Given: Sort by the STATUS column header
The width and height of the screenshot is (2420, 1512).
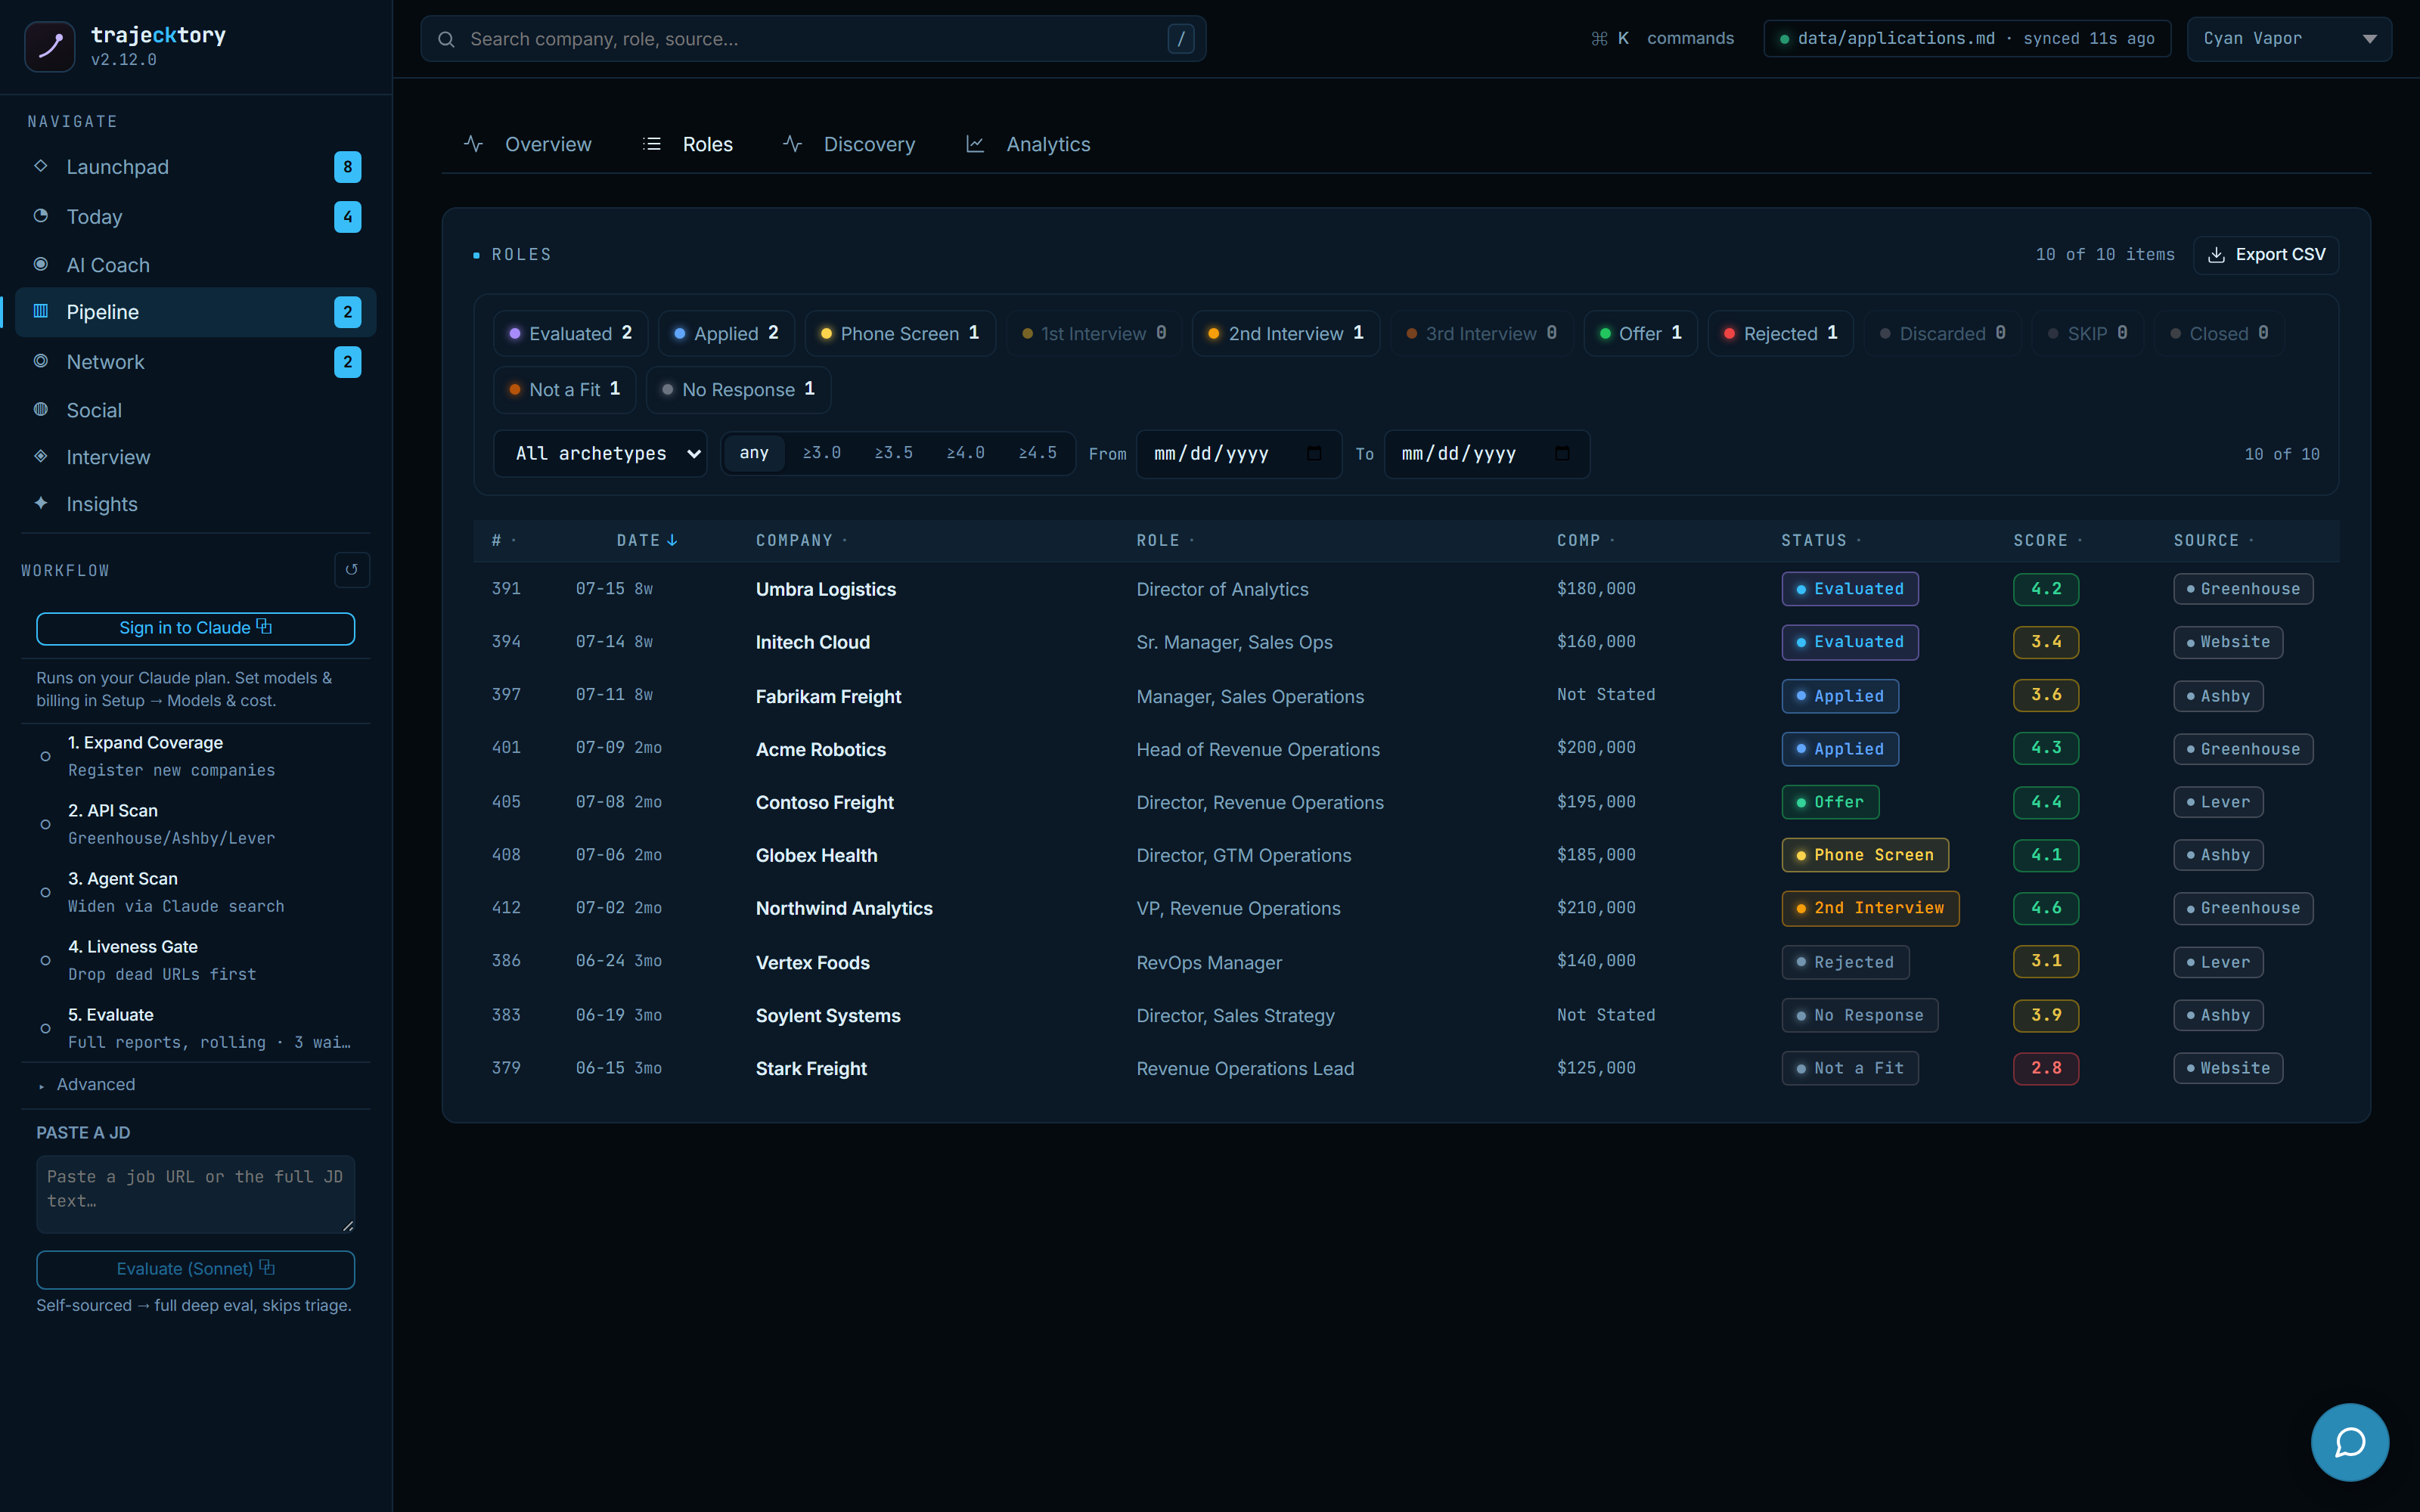Looking at the screenshot, I should pyautogui.click(x=1820, y=540).
